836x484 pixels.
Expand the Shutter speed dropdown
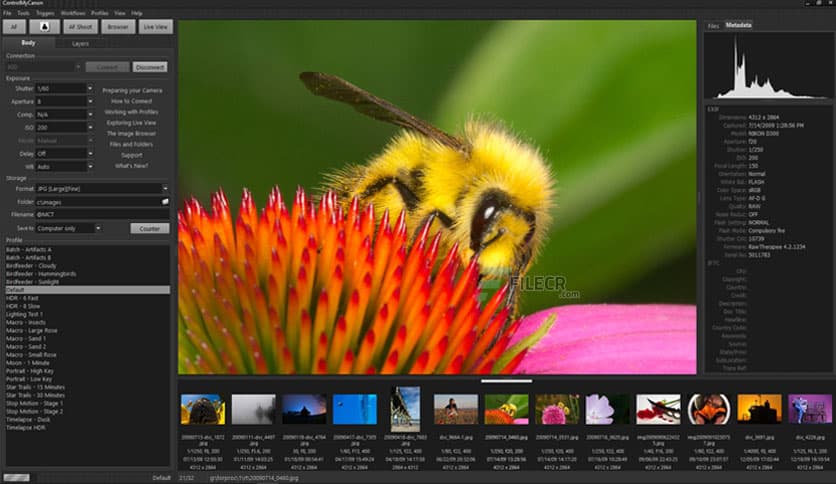(x=90, y=88)
